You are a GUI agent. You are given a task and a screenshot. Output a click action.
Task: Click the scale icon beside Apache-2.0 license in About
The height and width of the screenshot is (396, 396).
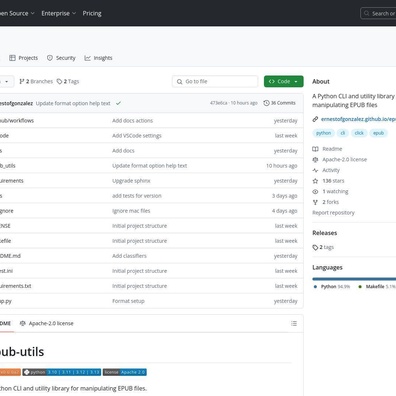(315, 159)
